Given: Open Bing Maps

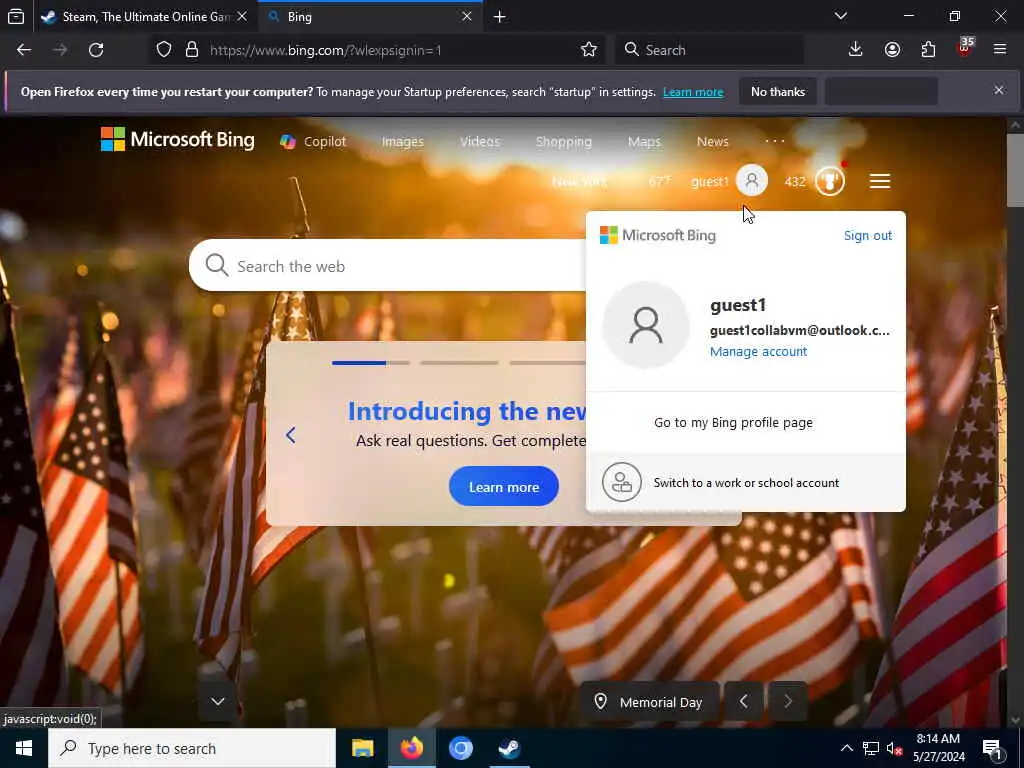Looking at the screenshot, I should pos(644,141).
